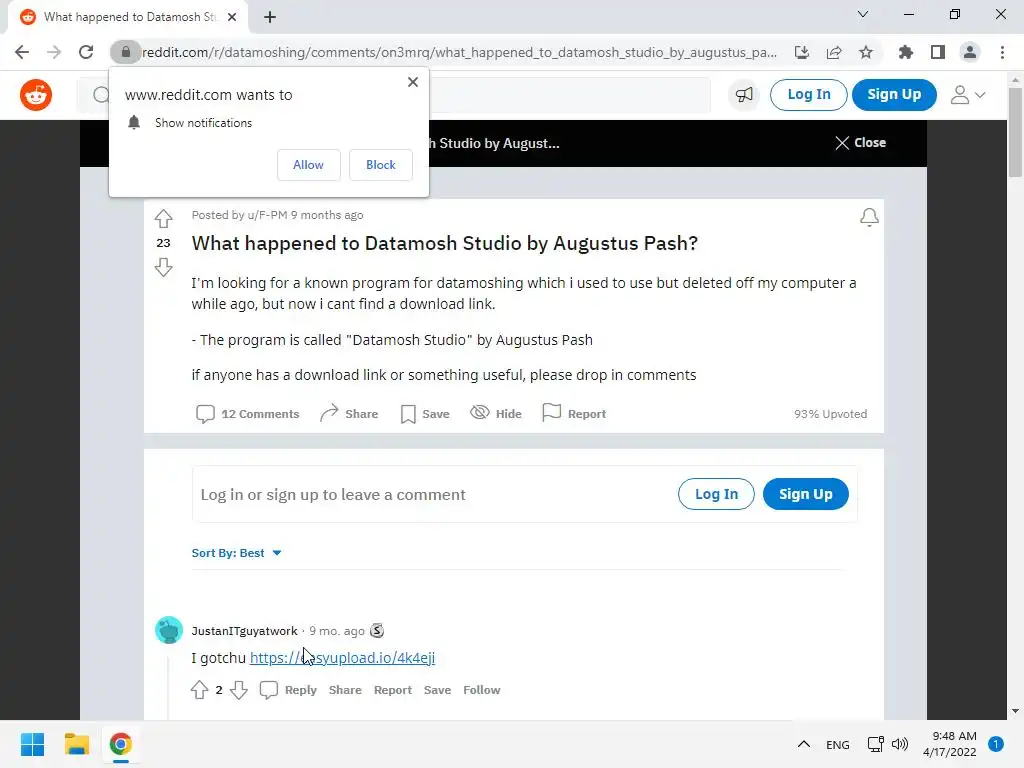The width and height of the screenshot is (1024, 768).
Task: Open the user account dropdown menu
Action: click(x=968, y=95)
